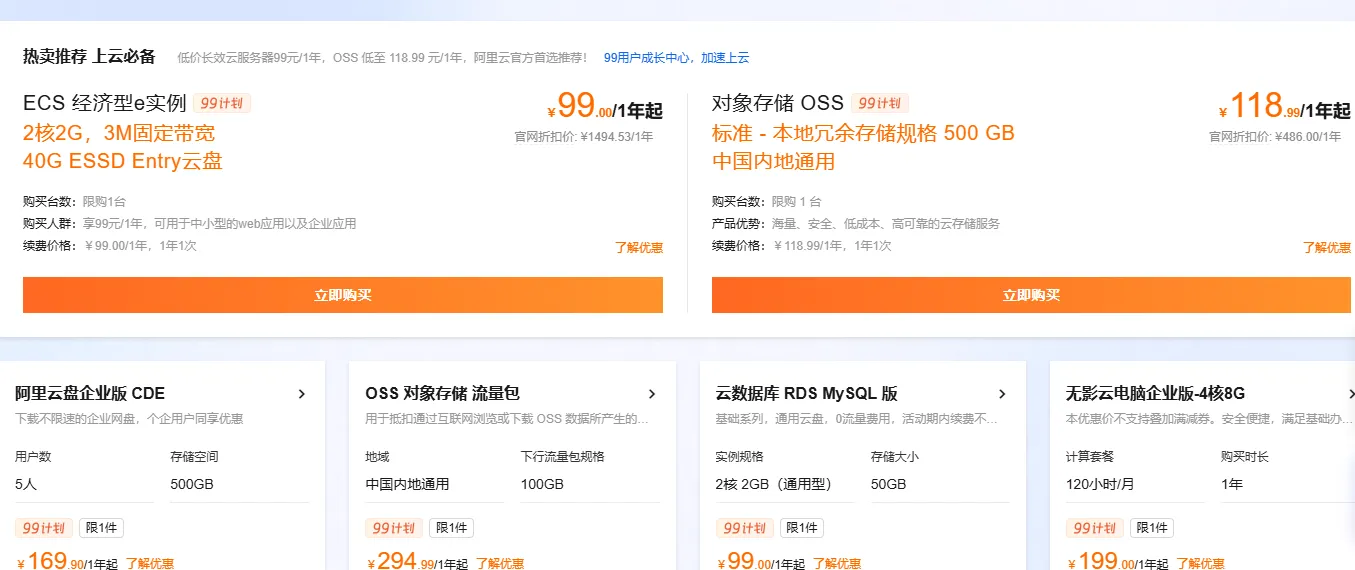Screen dimensions: 1355x570
Task: Open 了解优惠 in the RDS MySQL card
Action: (837, 564)
